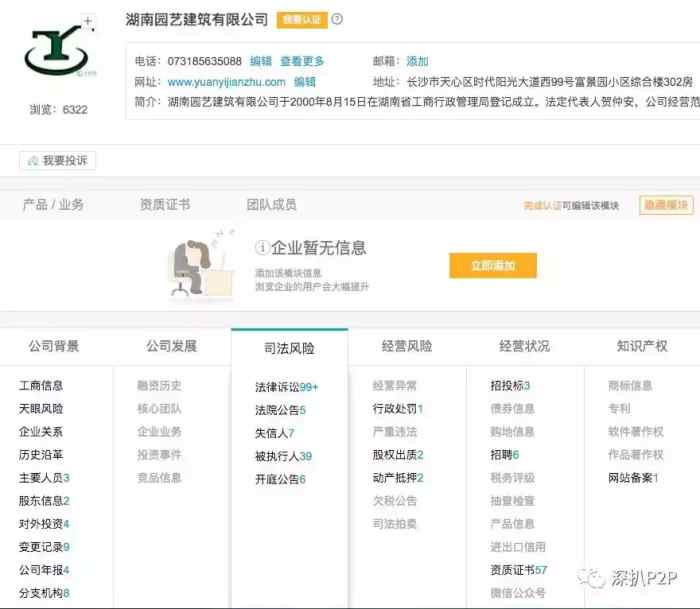Screen dimensions: 700x609
Task: Open the www.yuanyijianzhu.com website link
Action: coord(226,82)
